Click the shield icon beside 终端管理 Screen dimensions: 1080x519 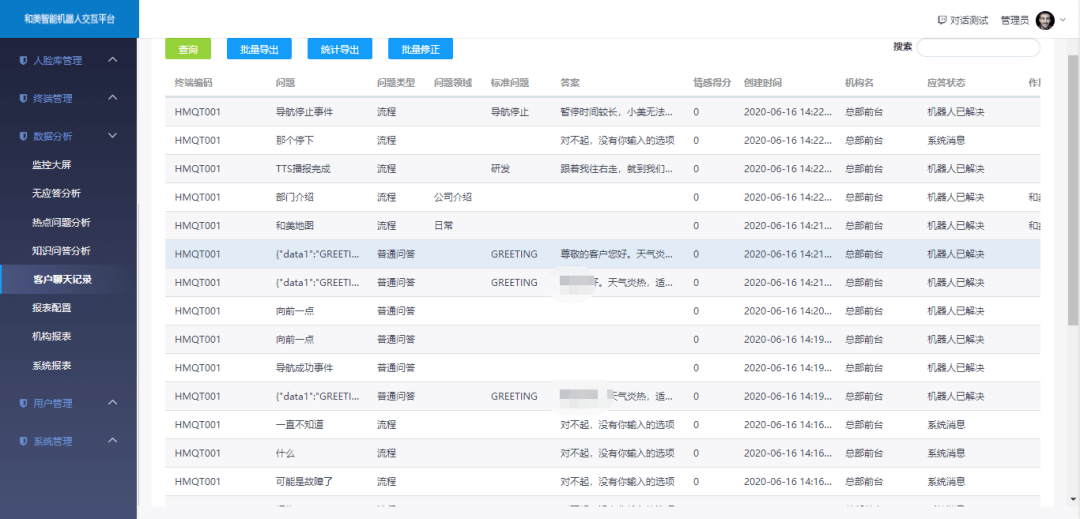(23, 98)
